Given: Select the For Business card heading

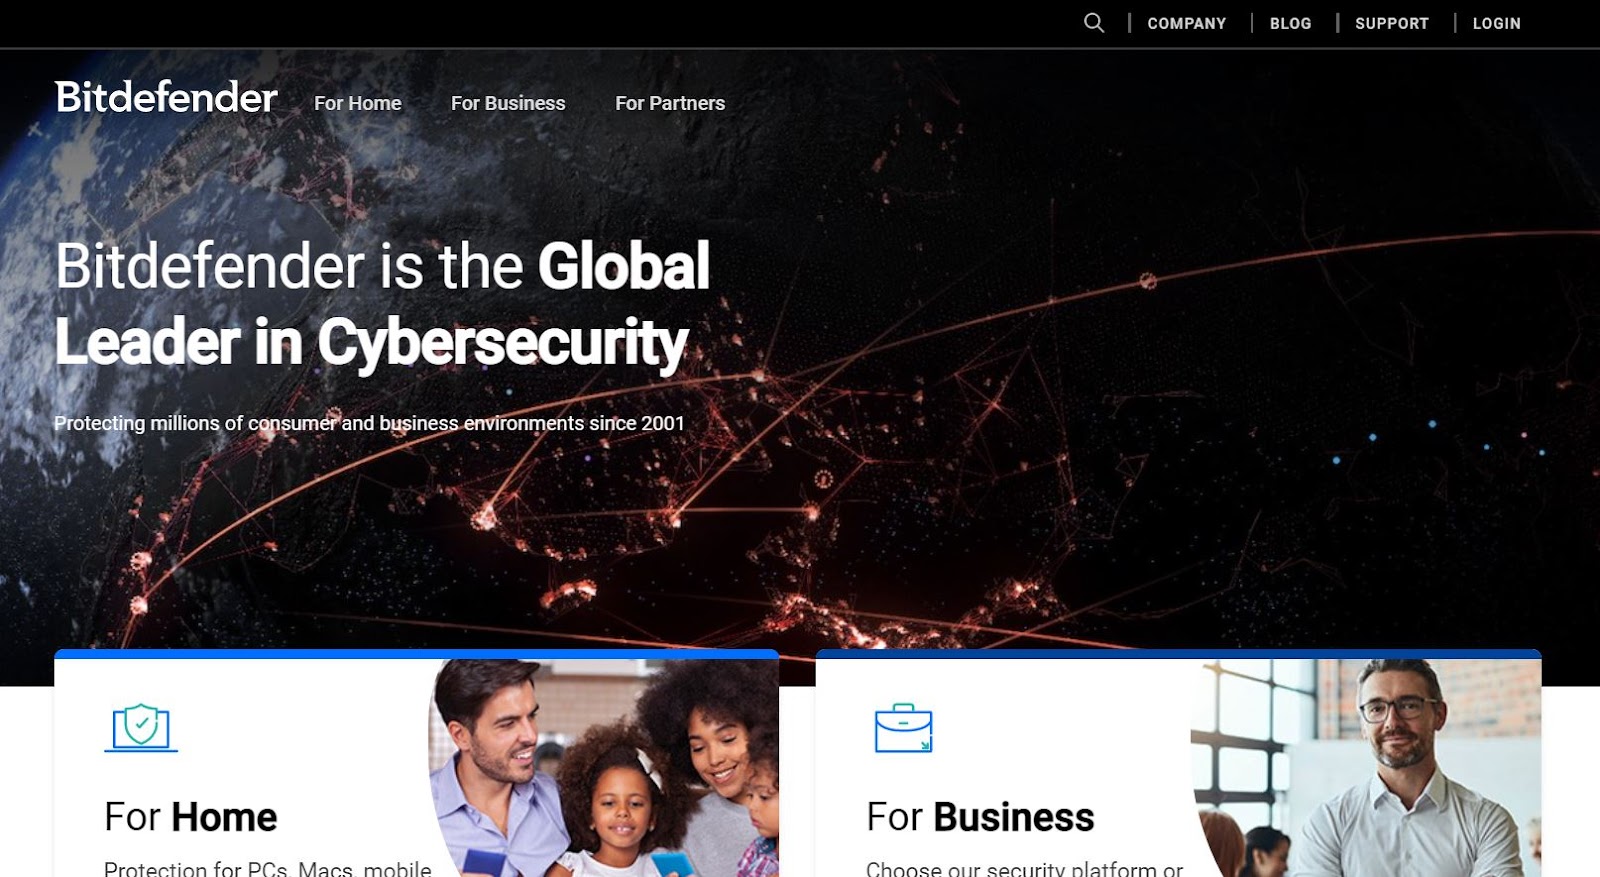Looking at the screenshot, I should coord(980,817).
